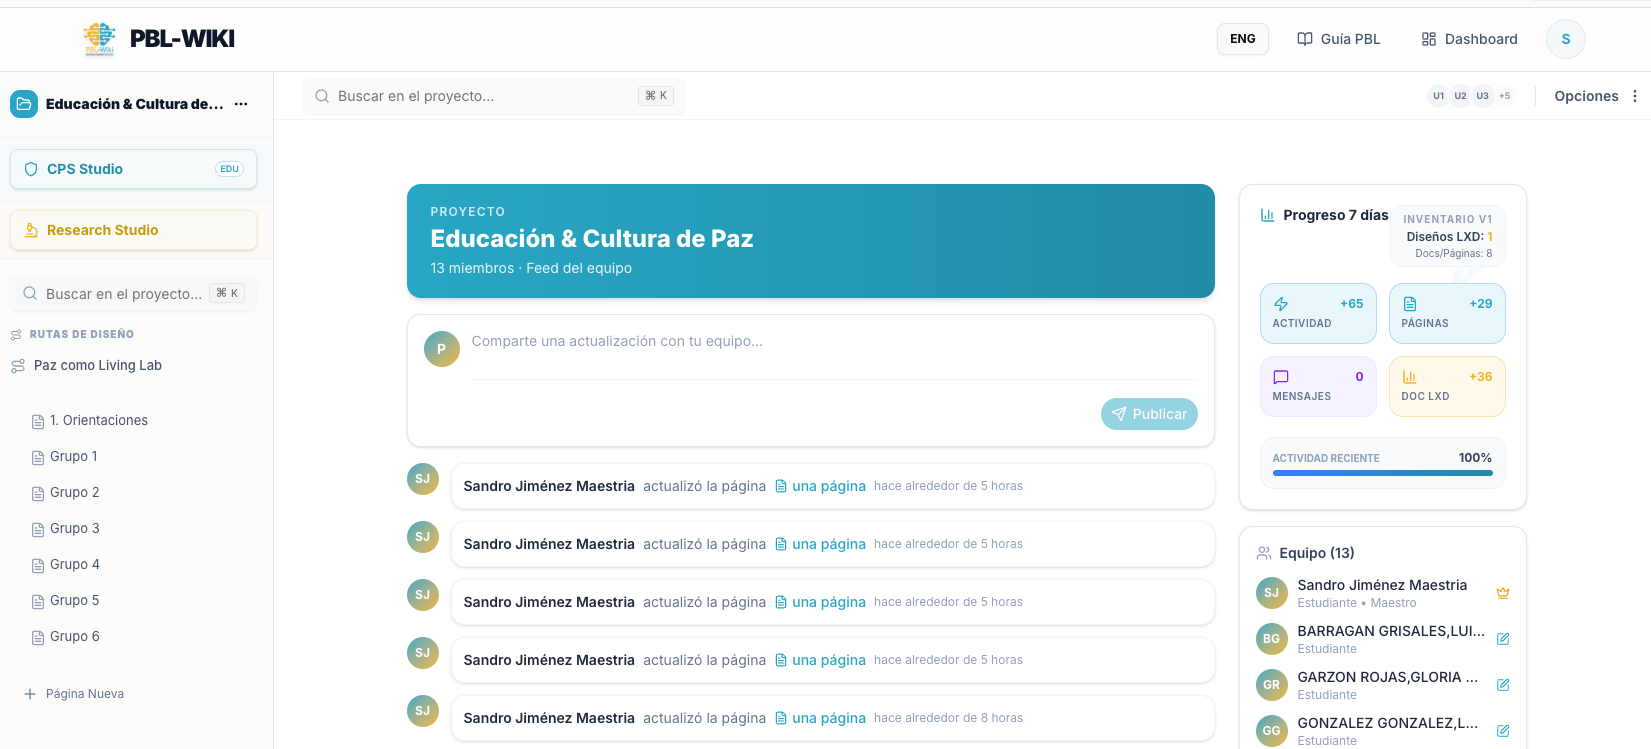Open the three-dot menu beside project name

[x=241, y=104]
